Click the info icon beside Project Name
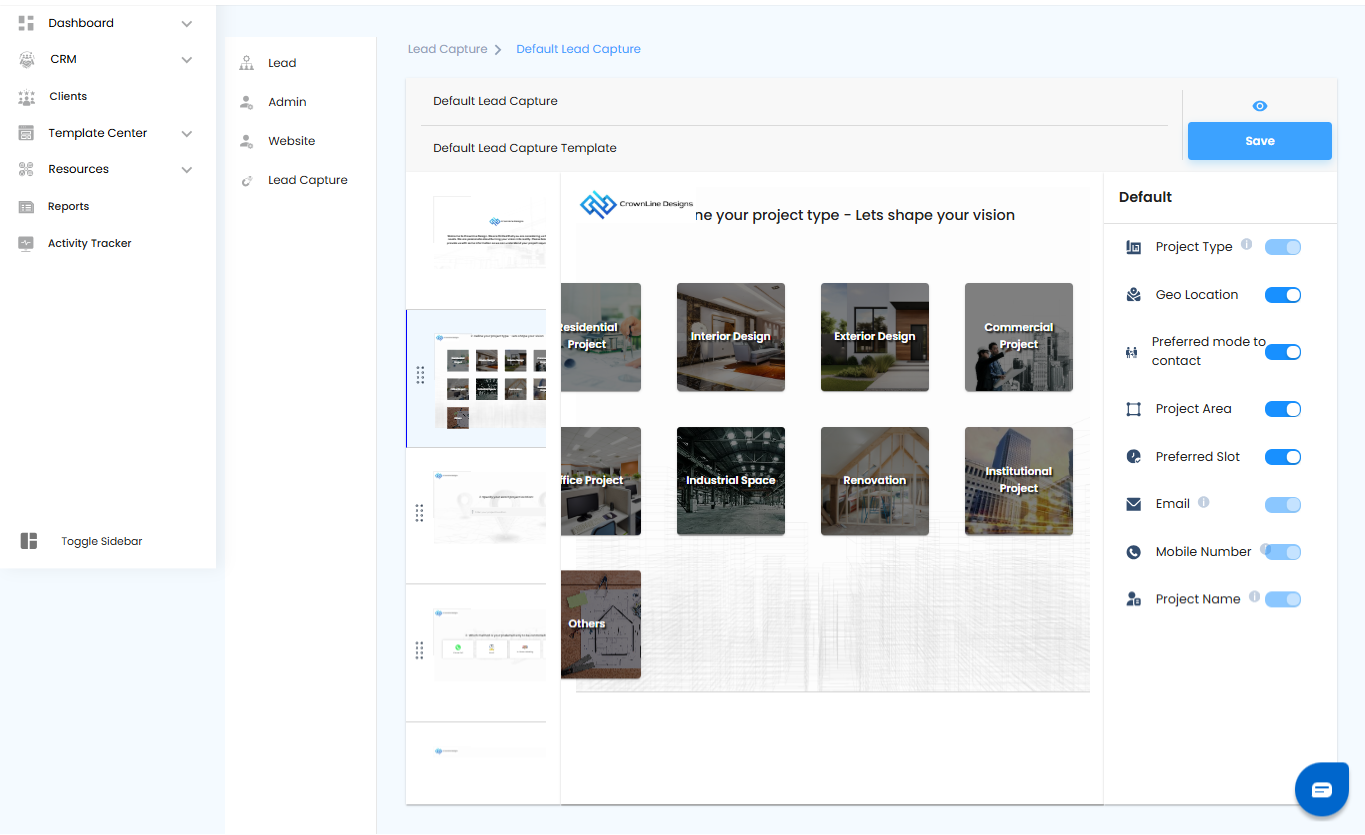This screenshot has height=835, width=1365. pos(1254,597)
